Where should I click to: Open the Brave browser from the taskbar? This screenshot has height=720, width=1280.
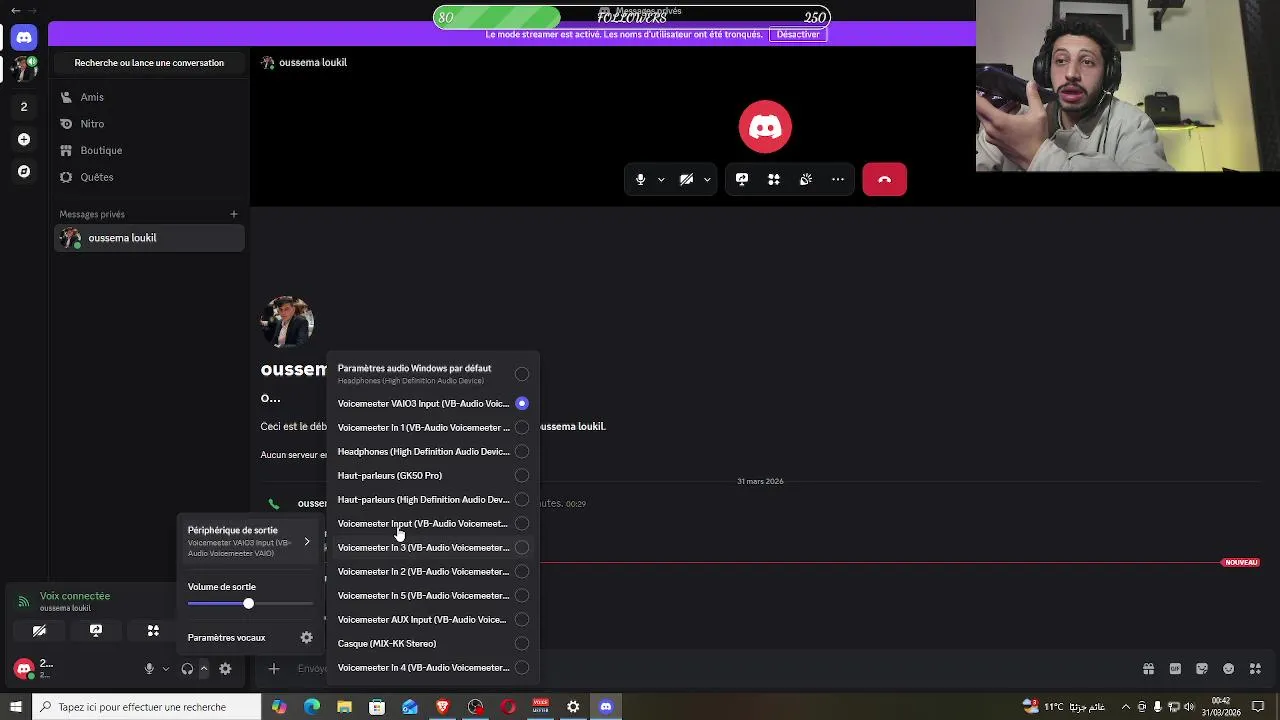pos(443,707)
